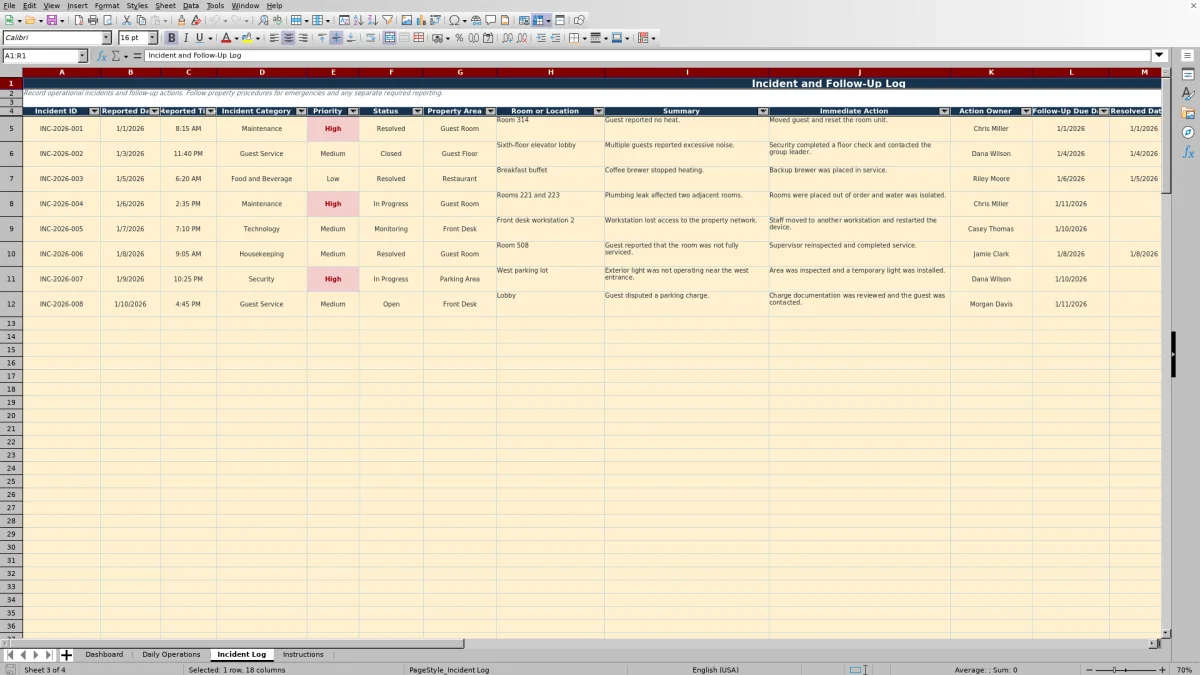Click the Cut scissors icon
1200x675 pixels.
click(127, 20)
